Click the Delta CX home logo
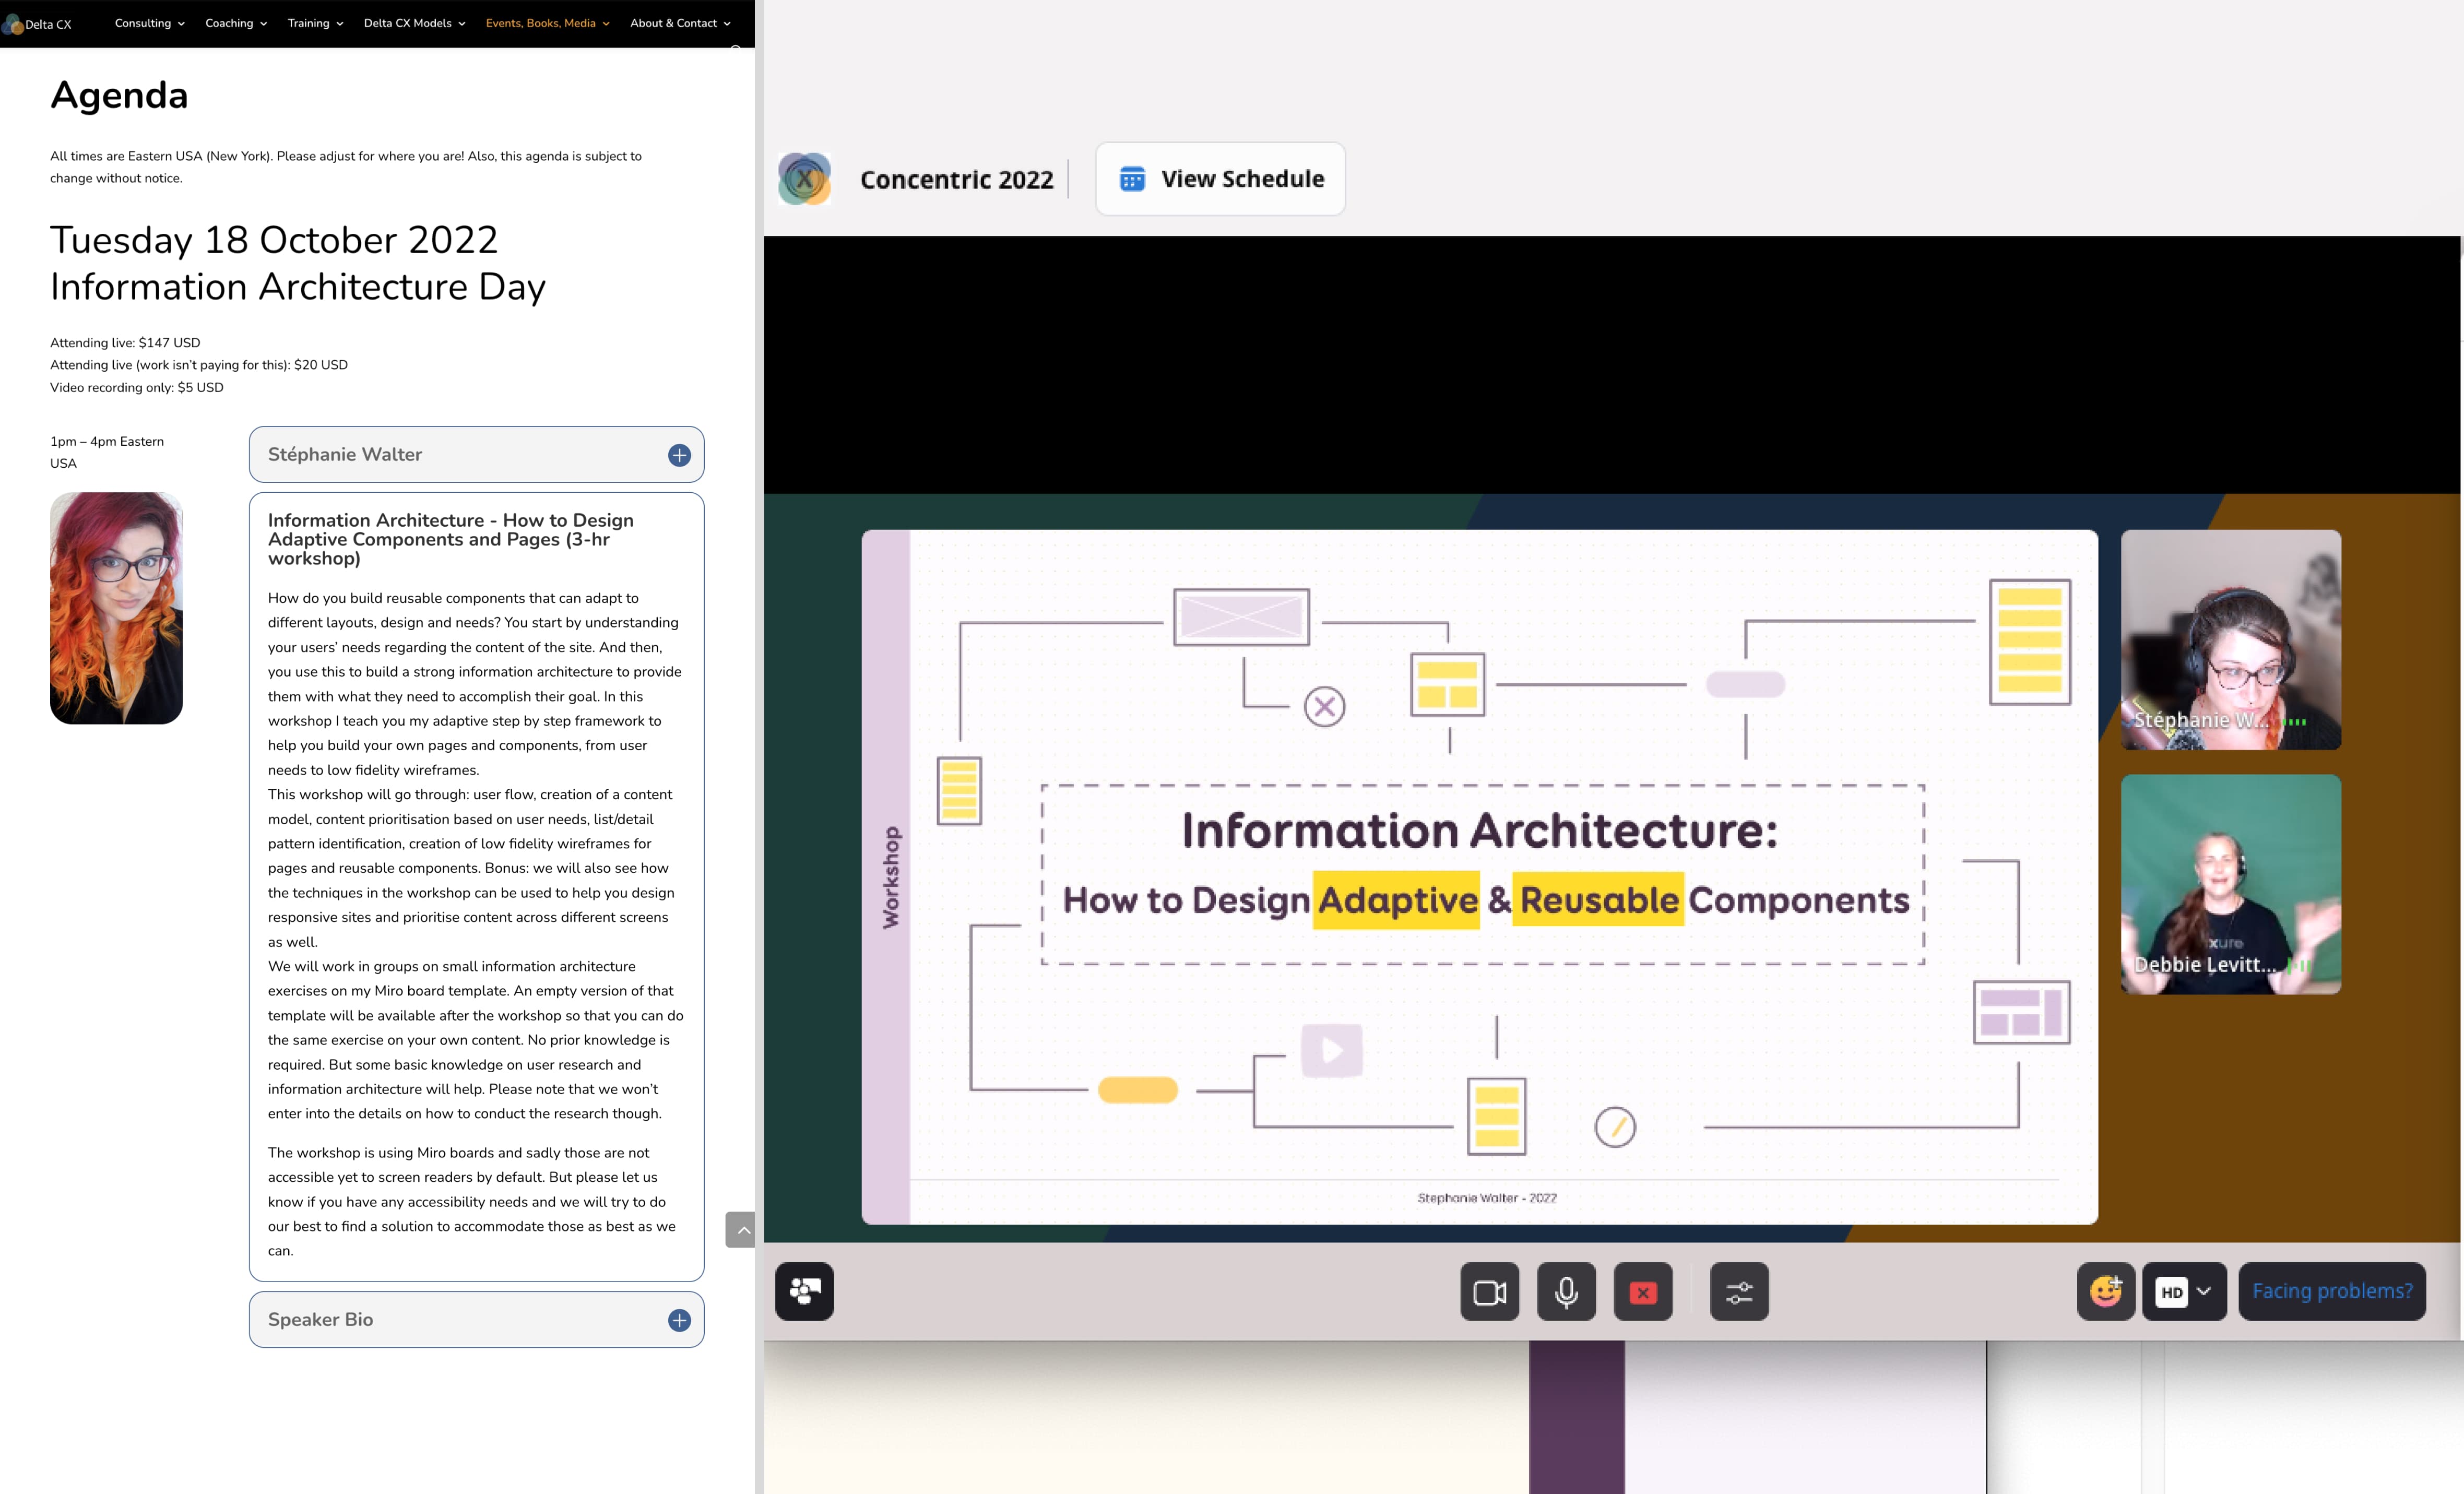This screenshot has height=1494, width=2464. (37, 24)
